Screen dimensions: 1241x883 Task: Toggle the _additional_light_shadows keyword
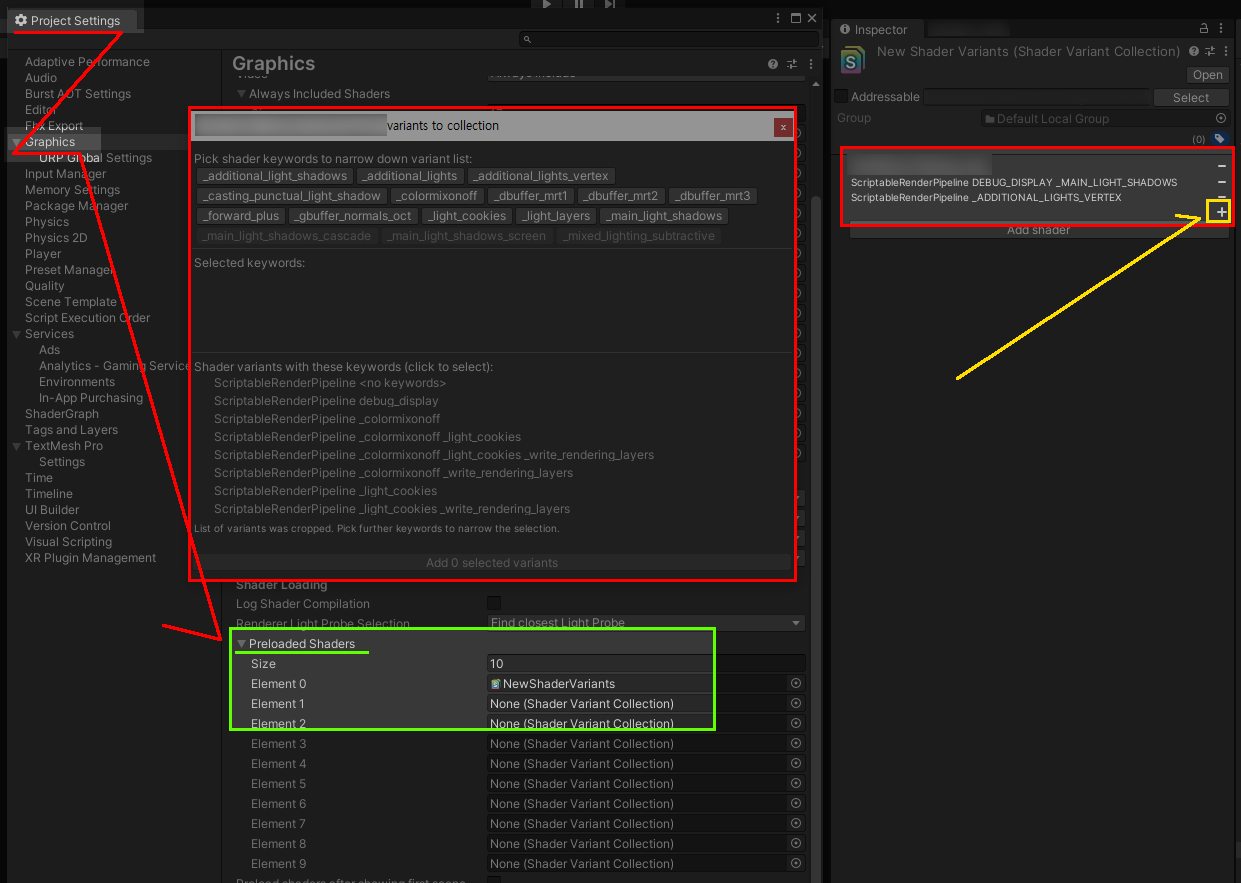274,176
